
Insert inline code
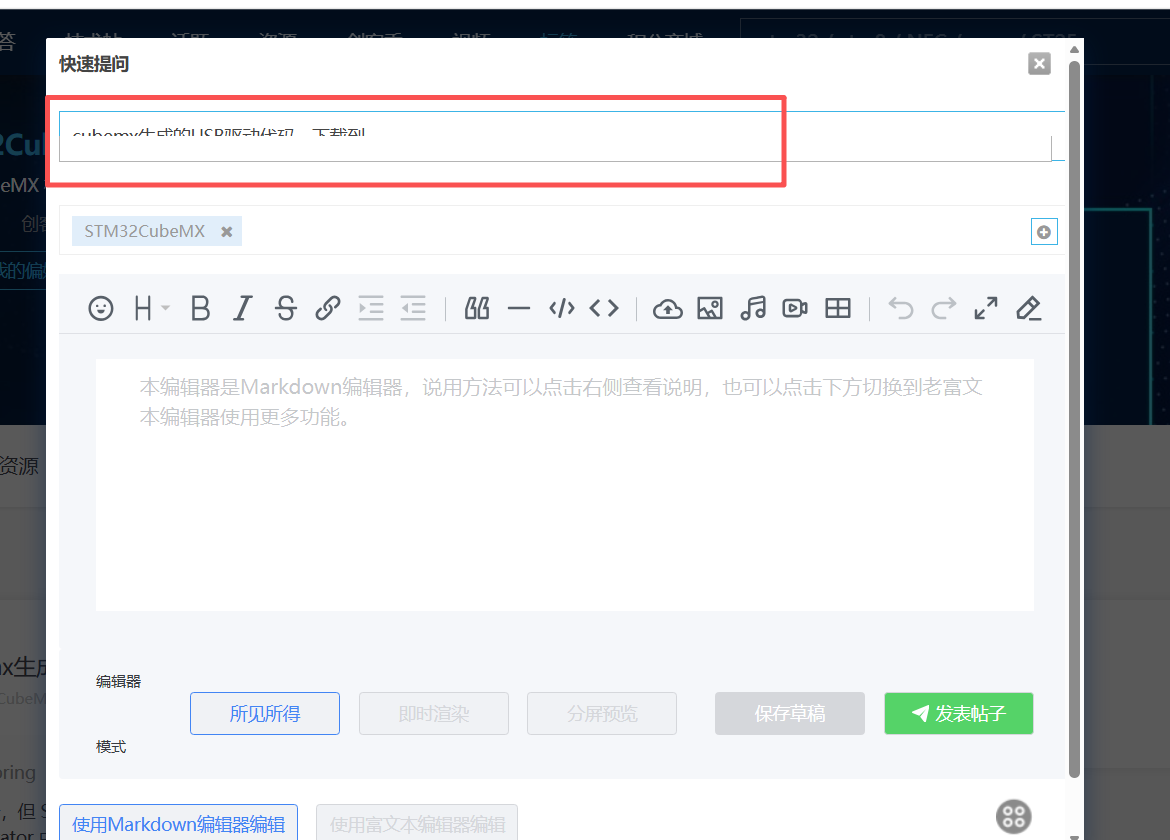point(604,308)
